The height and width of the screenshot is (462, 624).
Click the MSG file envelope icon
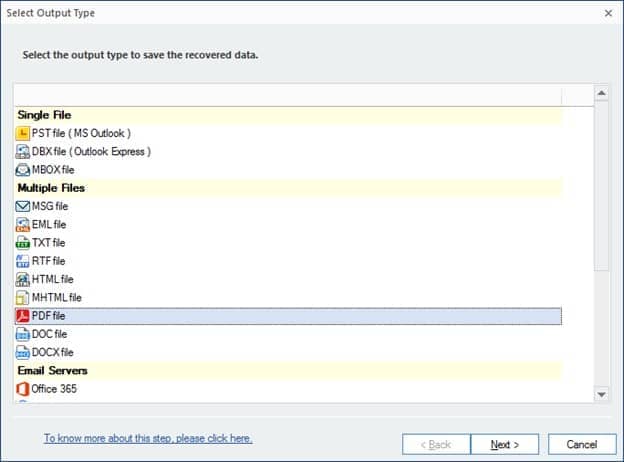coord(24,206)
